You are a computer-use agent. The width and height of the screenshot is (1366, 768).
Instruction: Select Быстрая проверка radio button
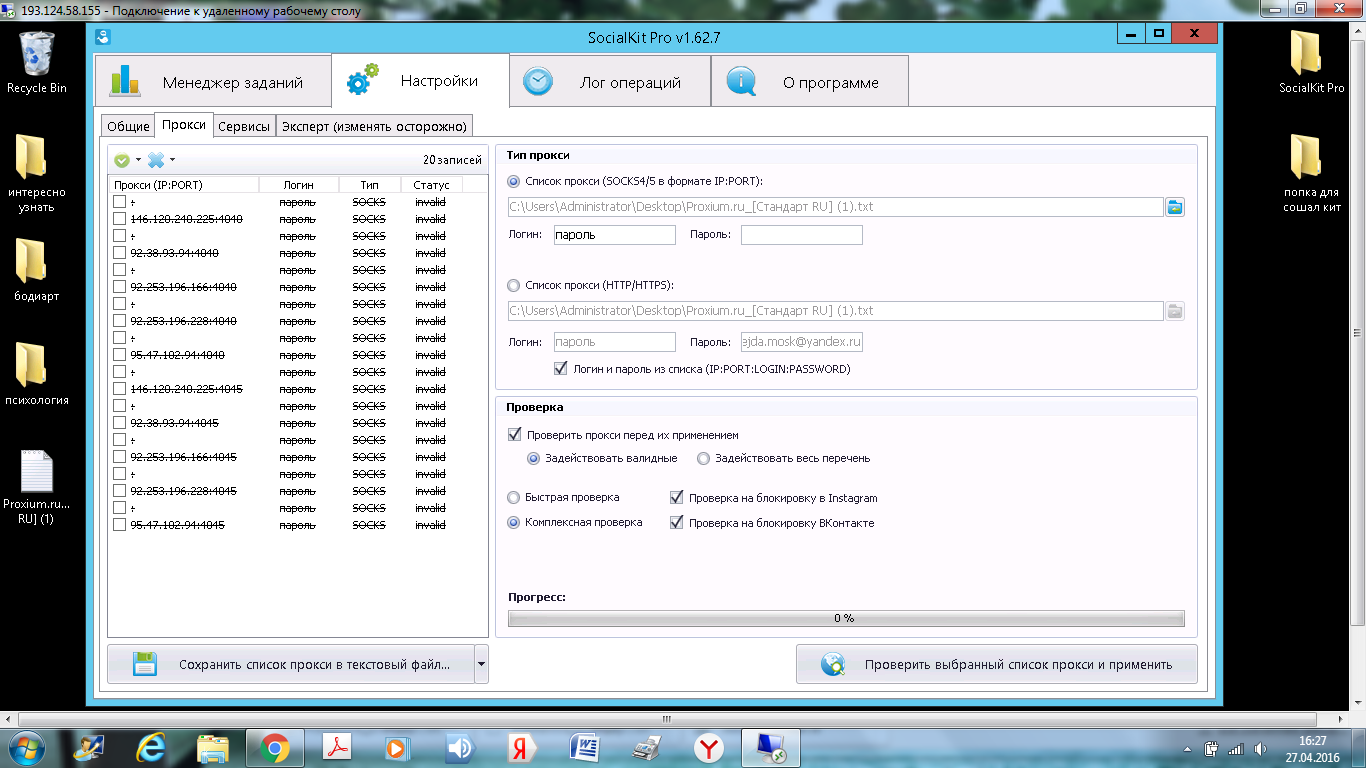point(514,497)
